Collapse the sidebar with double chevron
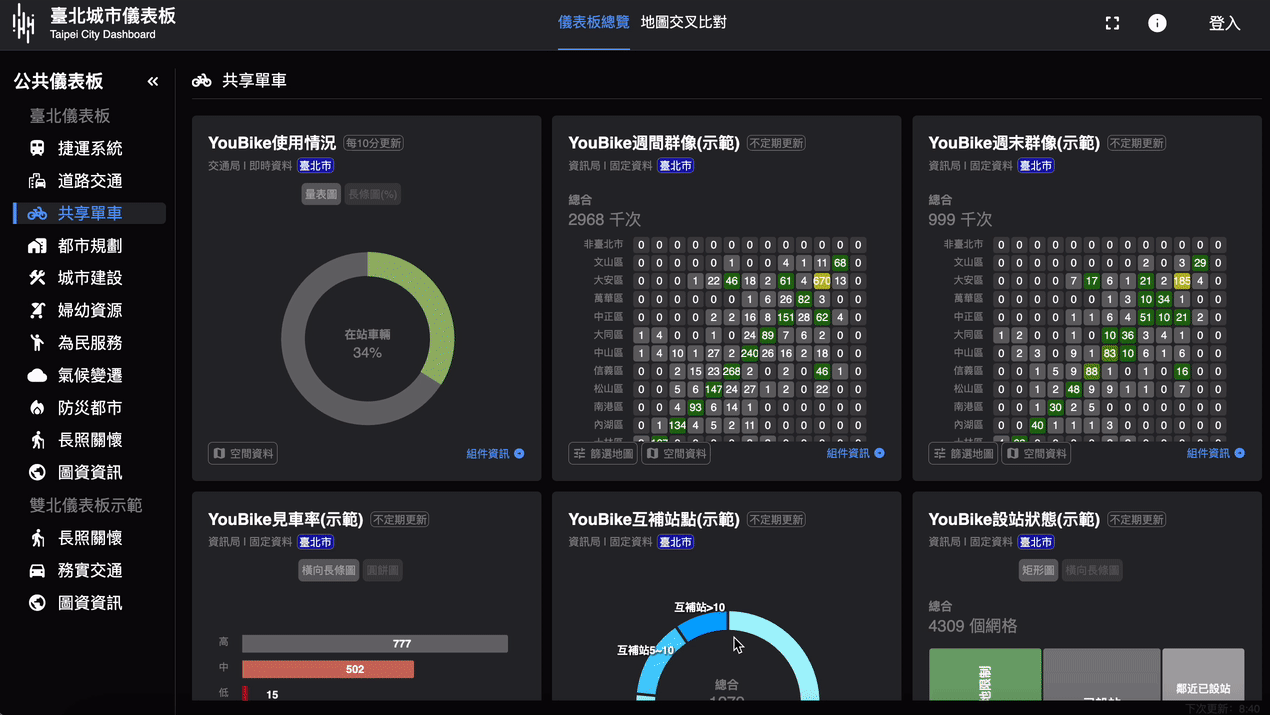The image size is (1270, 715). (x=153, y=81)
